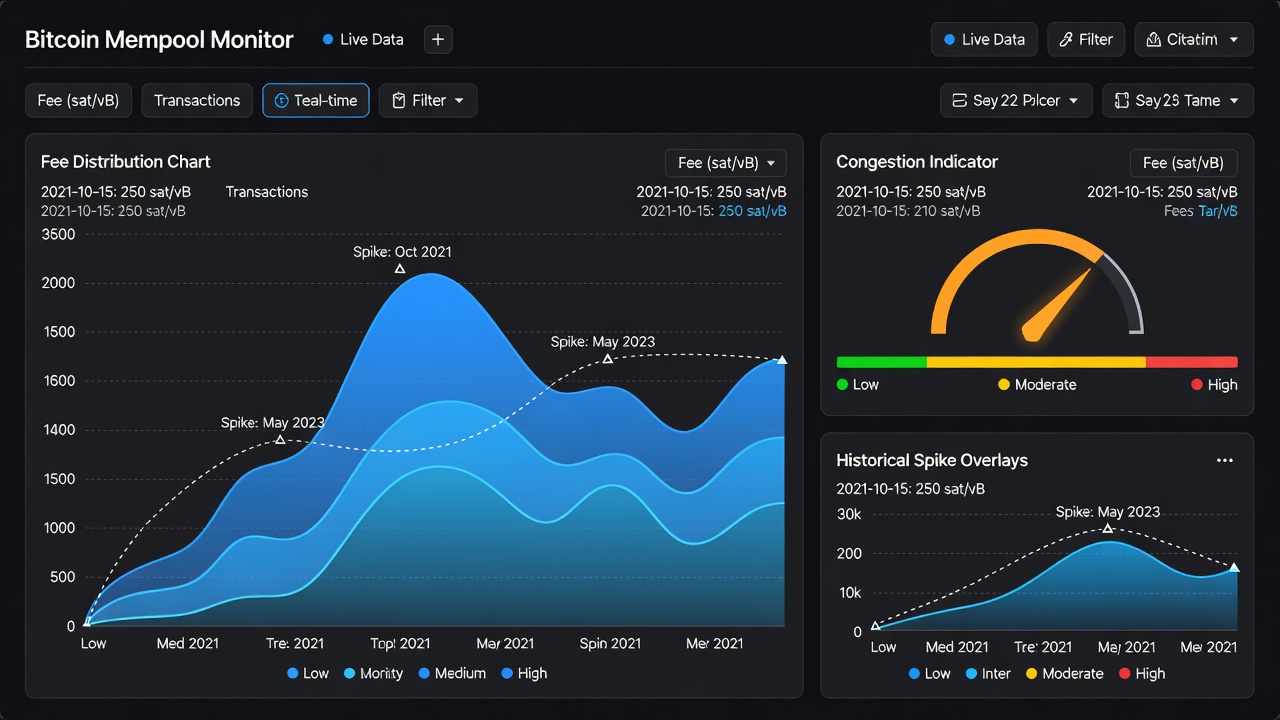The image size is (1280, 720).
Task: Toggle the Low series in Fee Distribution legend
Action: click(308, 674)
